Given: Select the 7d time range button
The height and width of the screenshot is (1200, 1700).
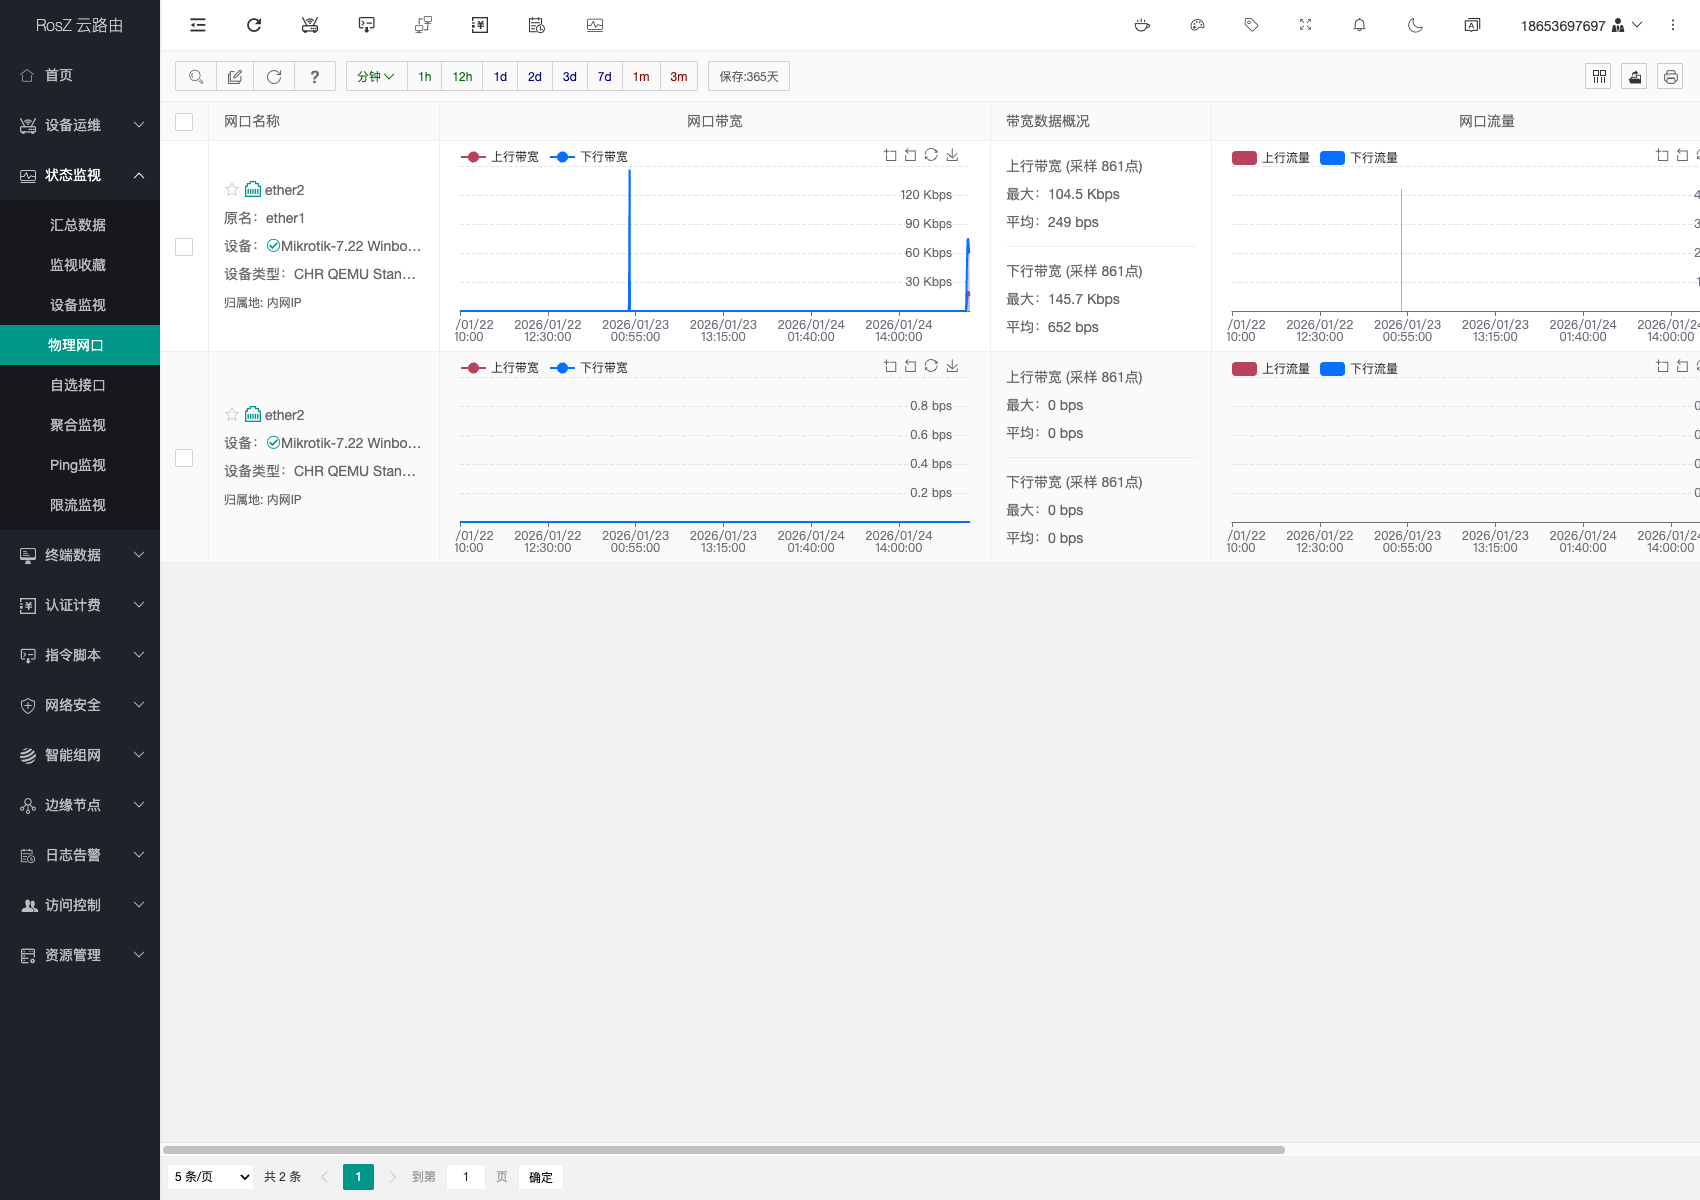Looking at the screenshot, I should pyautogui.click(x=604, y=76).
